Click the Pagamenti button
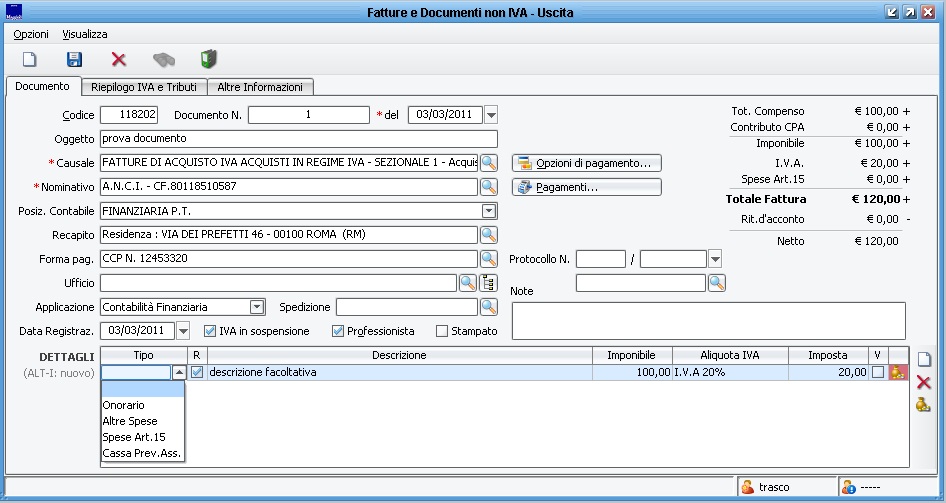The height and width of the screenshot is (503, 946). (x=587, y=187)
